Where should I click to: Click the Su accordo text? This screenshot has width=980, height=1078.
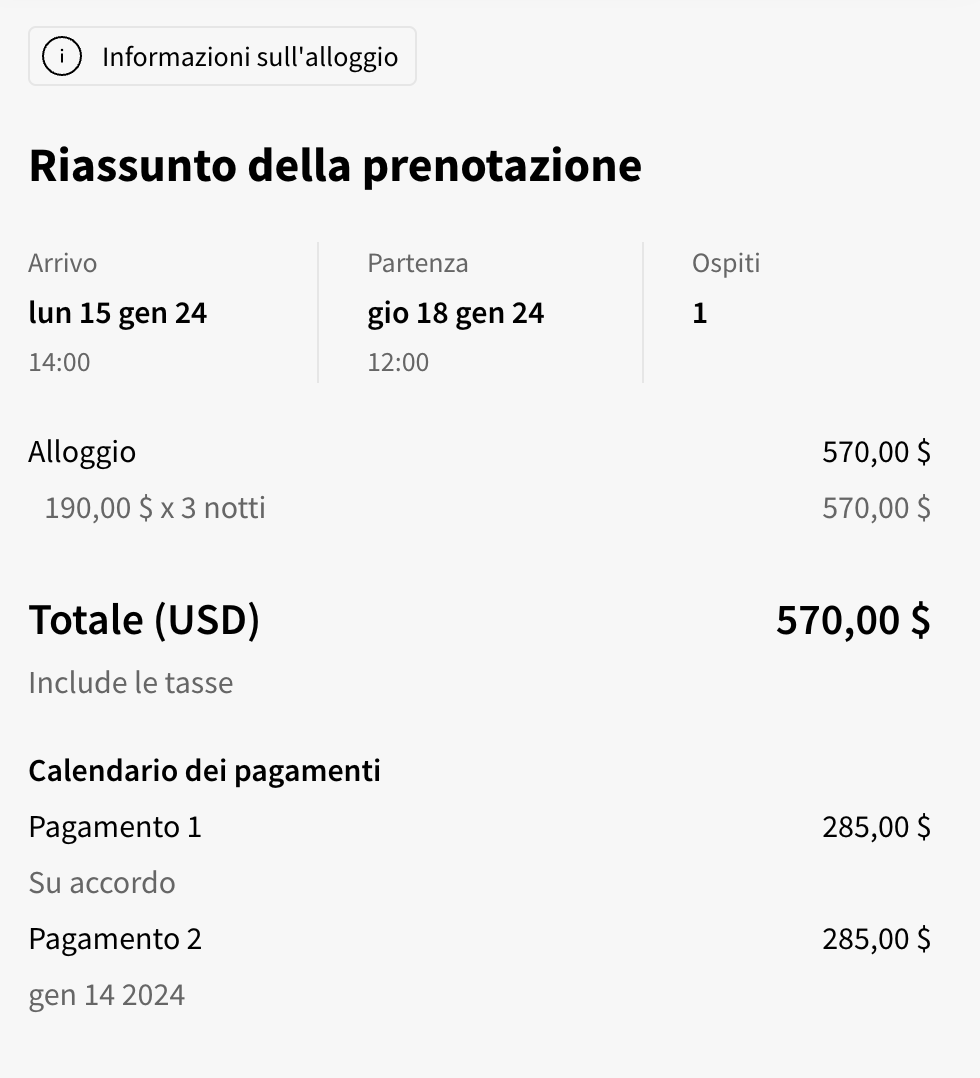click(x=102, y=883)
